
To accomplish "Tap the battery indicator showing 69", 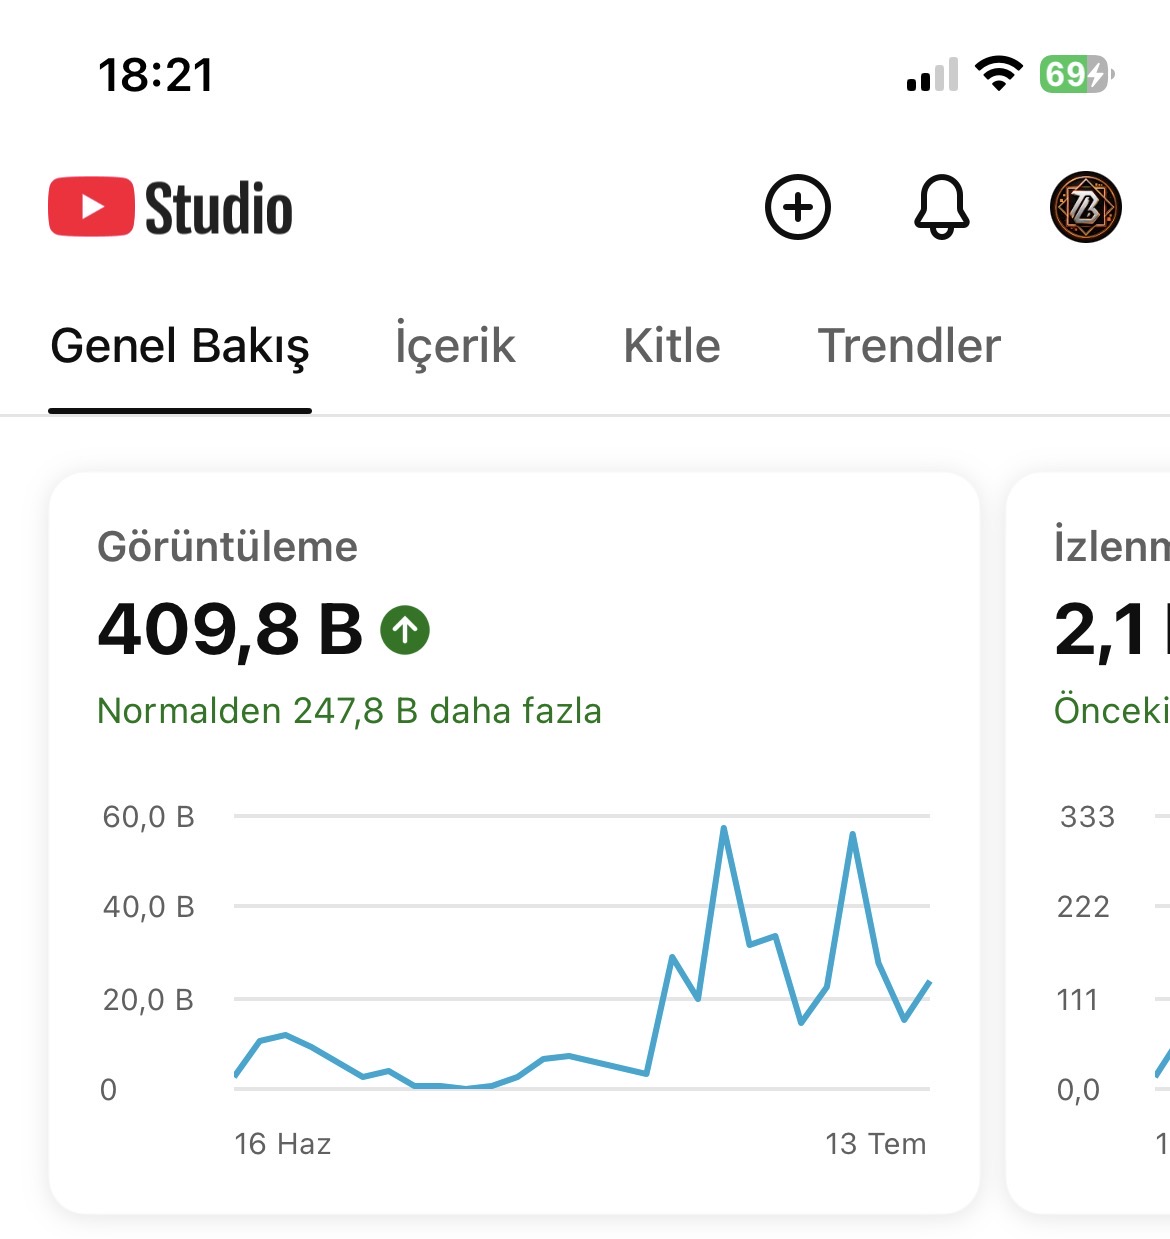I will click(x=1076, y=74).
